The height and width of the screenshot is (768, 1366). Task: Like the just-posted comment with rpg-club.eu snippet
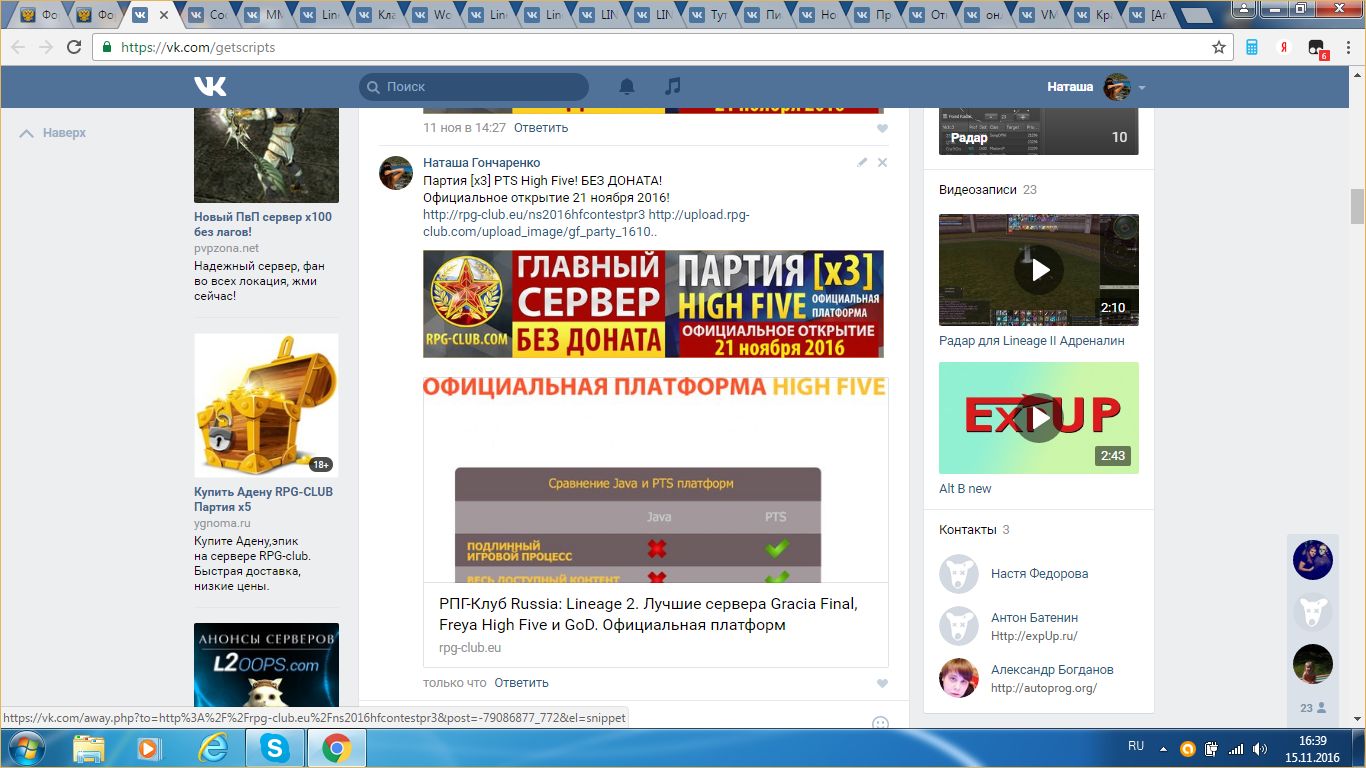pos(882,684)
